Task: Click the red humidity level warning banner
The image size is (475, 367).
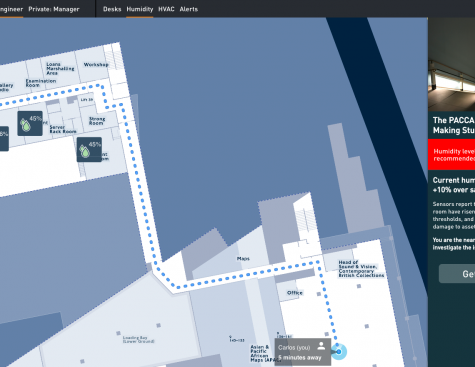Action: click(x=452, y=155)
